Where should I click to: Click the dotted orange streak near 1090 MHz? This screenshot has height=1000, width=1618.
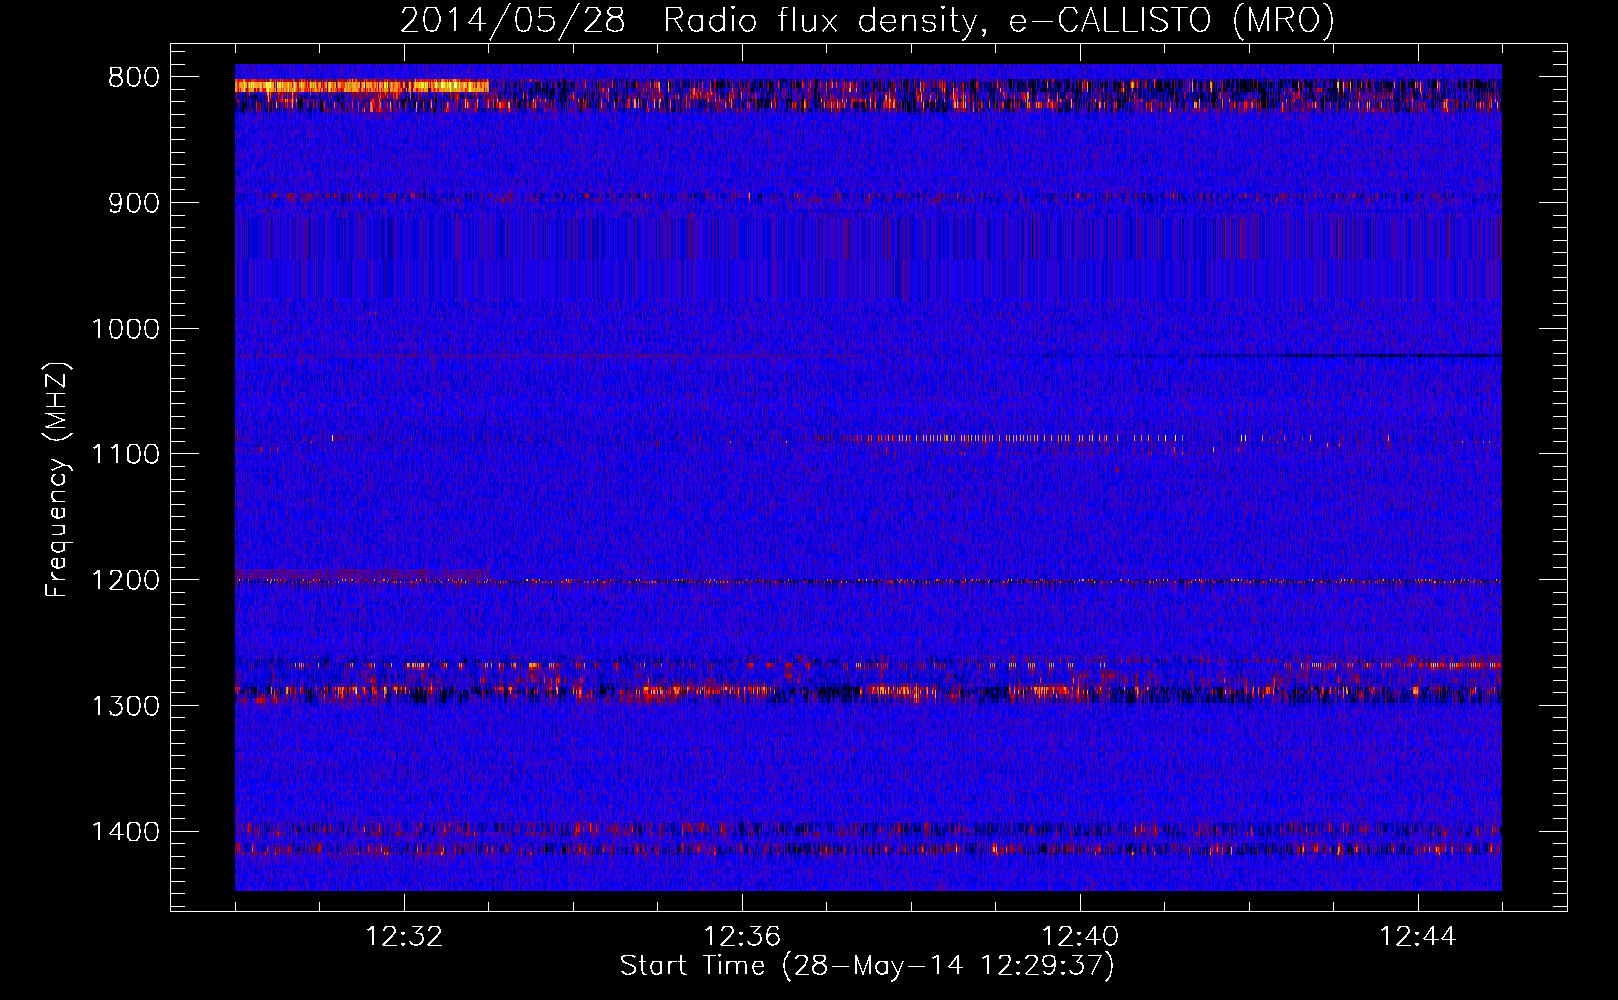click(x=1020, y=438)
